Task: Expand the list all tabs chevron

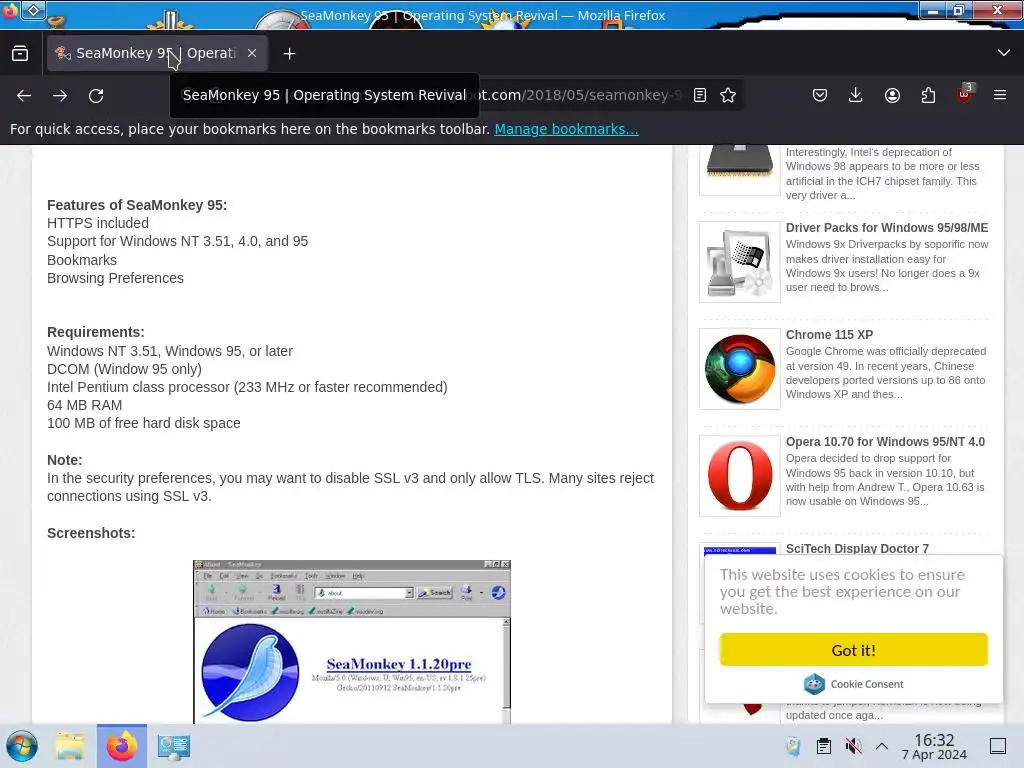Action: 1004,53
